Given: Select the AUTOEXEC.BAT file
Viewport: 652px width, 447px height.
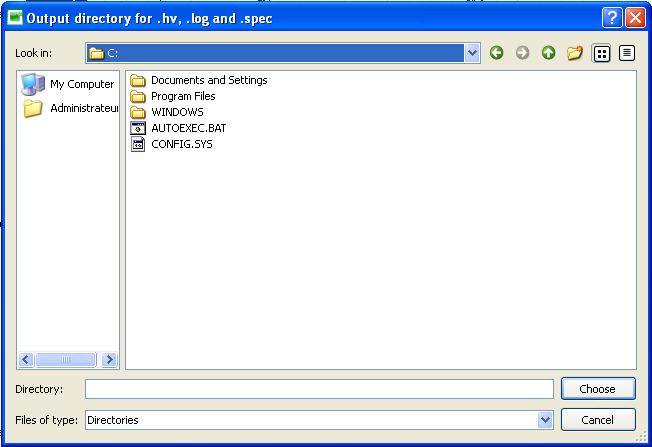Looking at the screenshot, I should point(186,128).
